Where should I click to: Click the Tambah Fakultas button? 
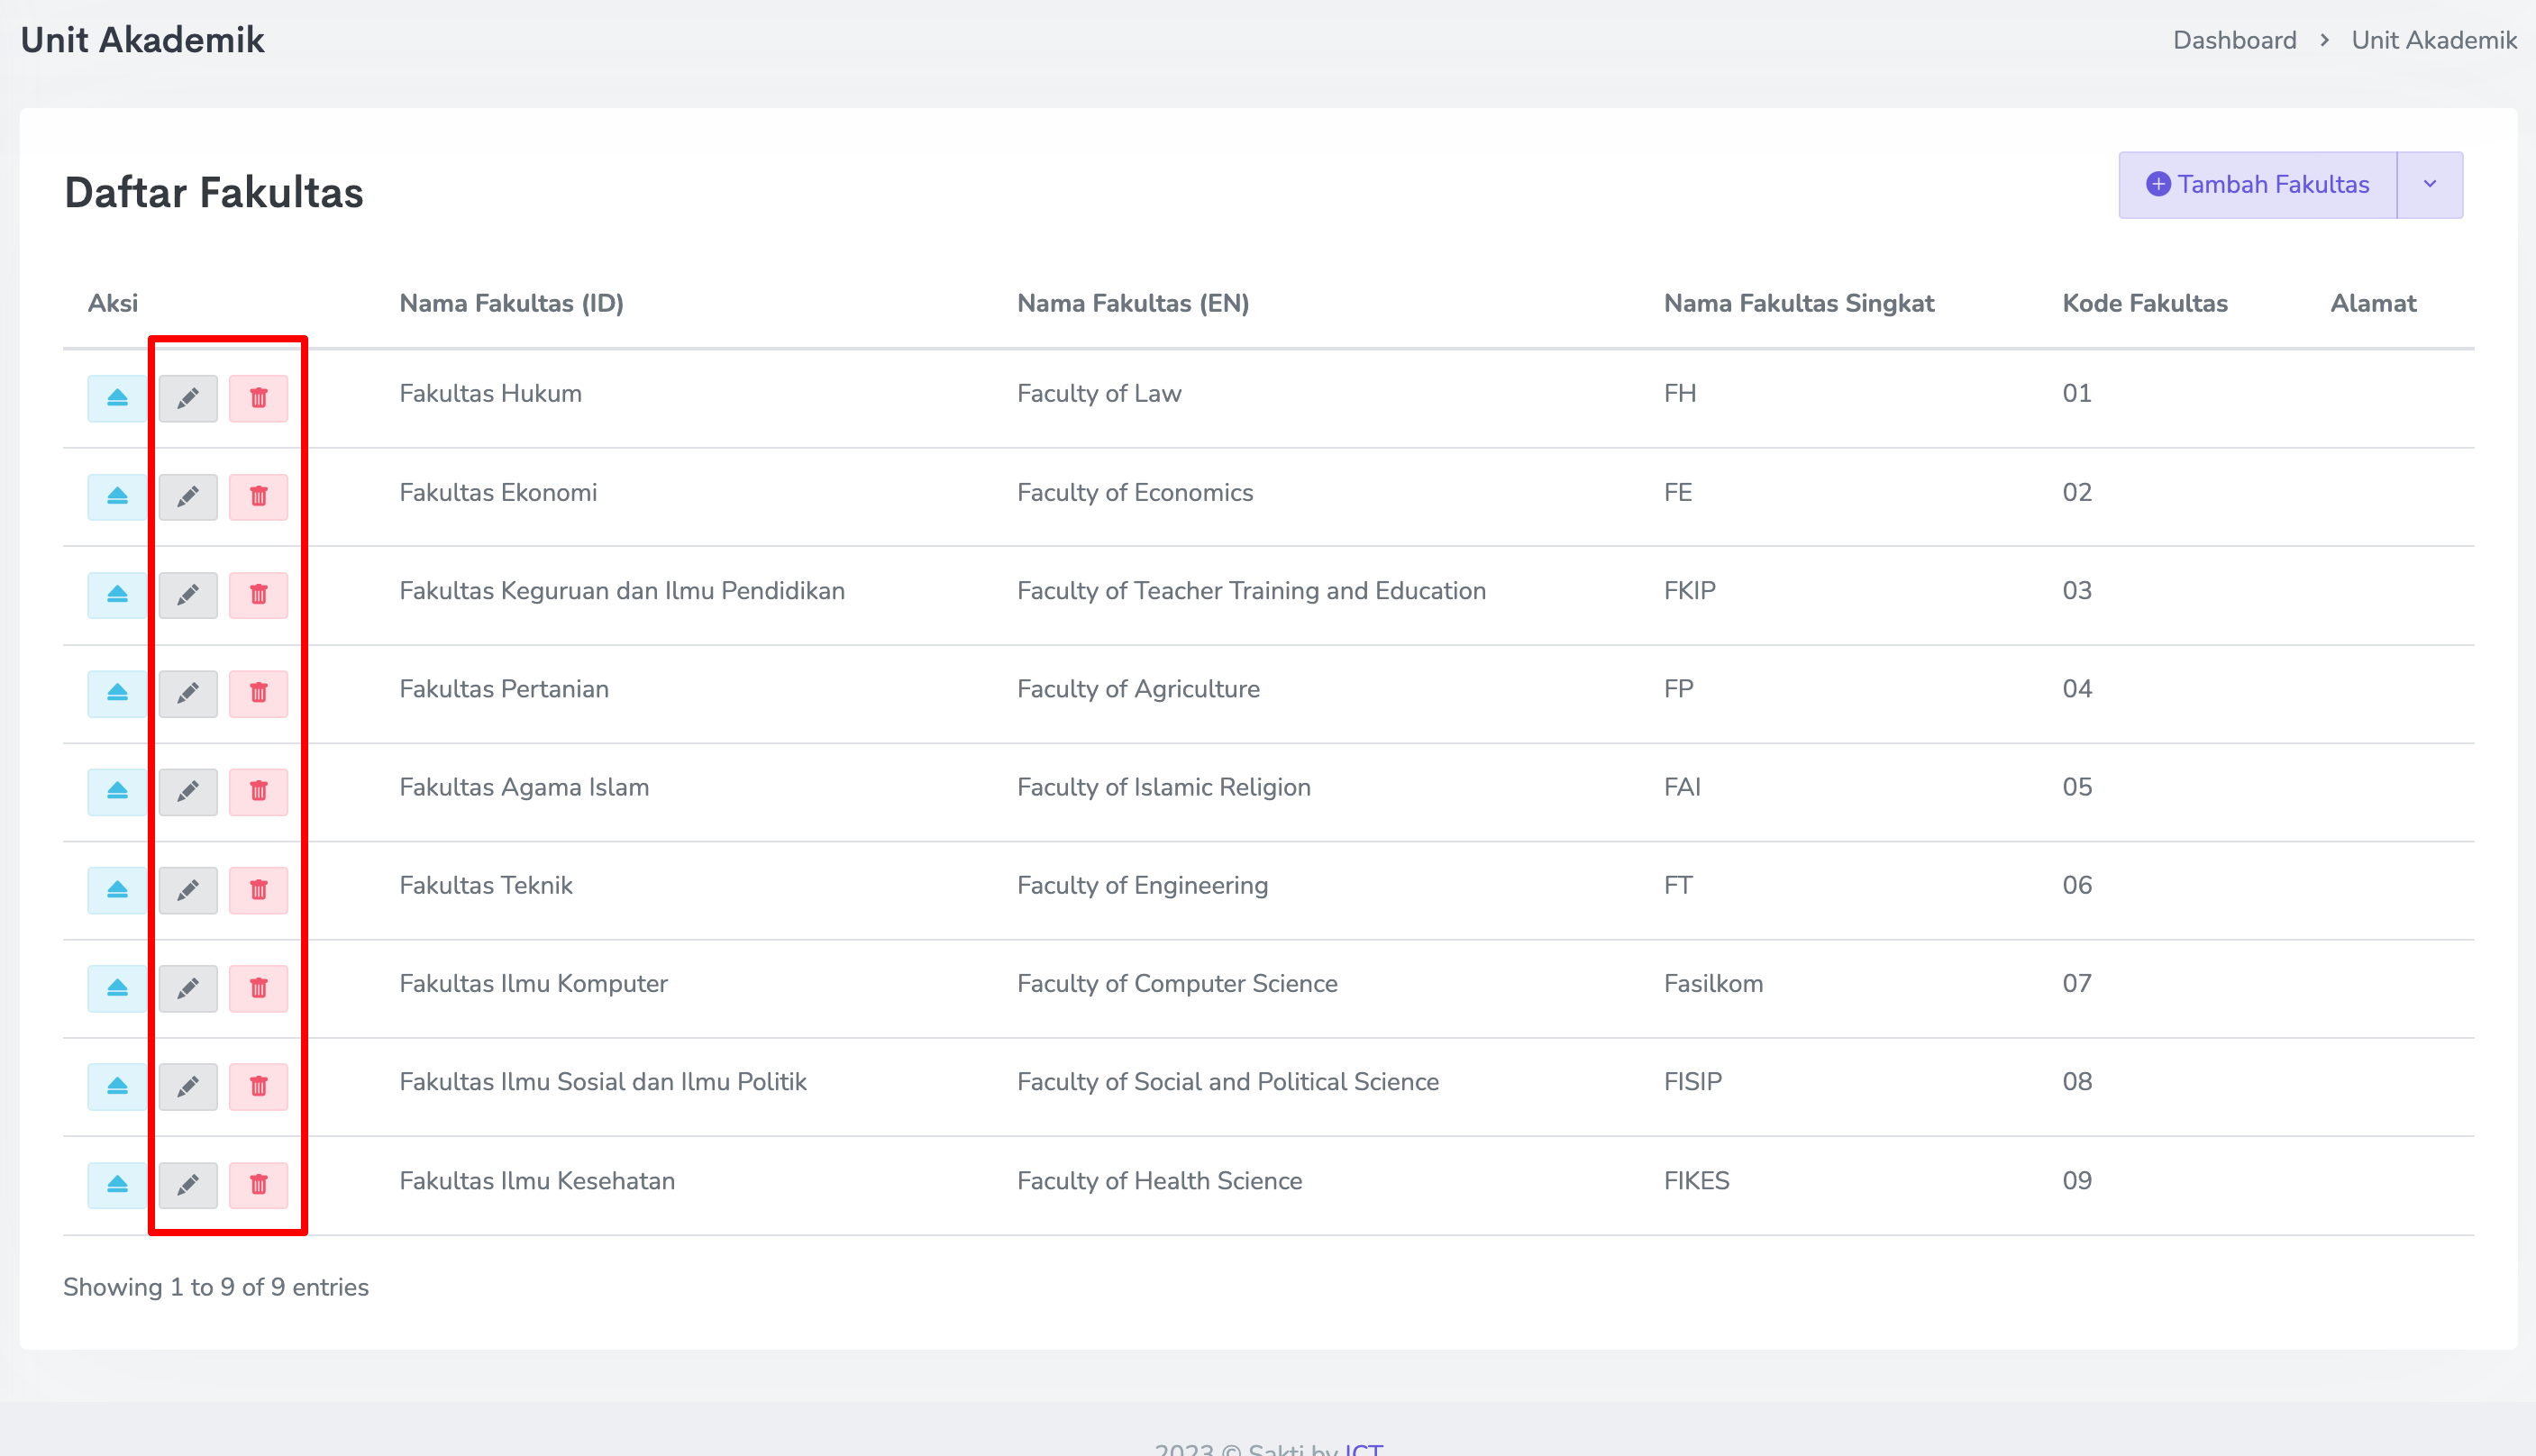(x=2257, y=184)
